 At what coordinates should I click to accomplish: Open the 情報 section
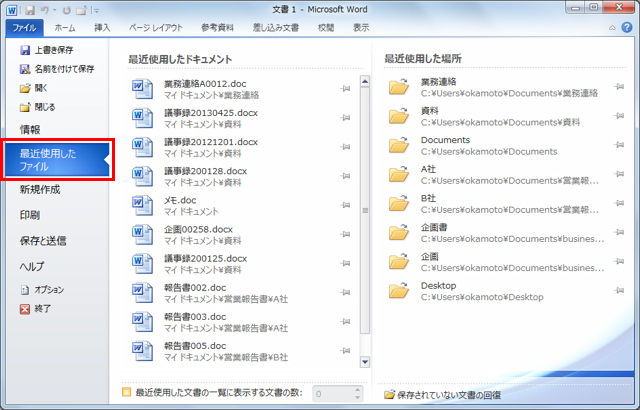coord(30,130)
